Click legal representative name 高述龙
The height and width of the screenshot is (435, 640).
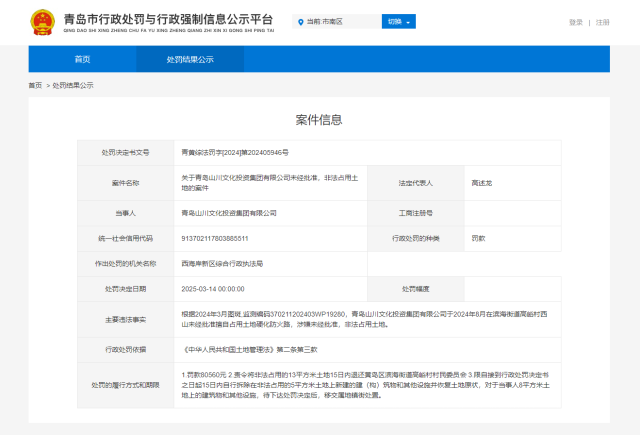tap(481, 183)
